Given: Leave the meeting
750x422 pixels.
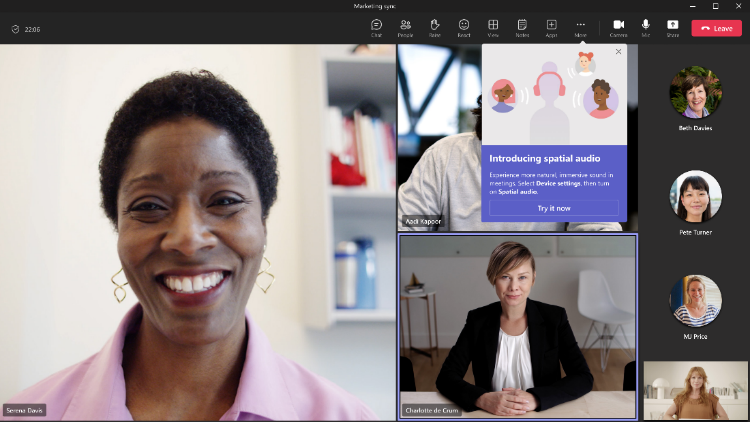Looking at the screenshot, I should (716, 28).
